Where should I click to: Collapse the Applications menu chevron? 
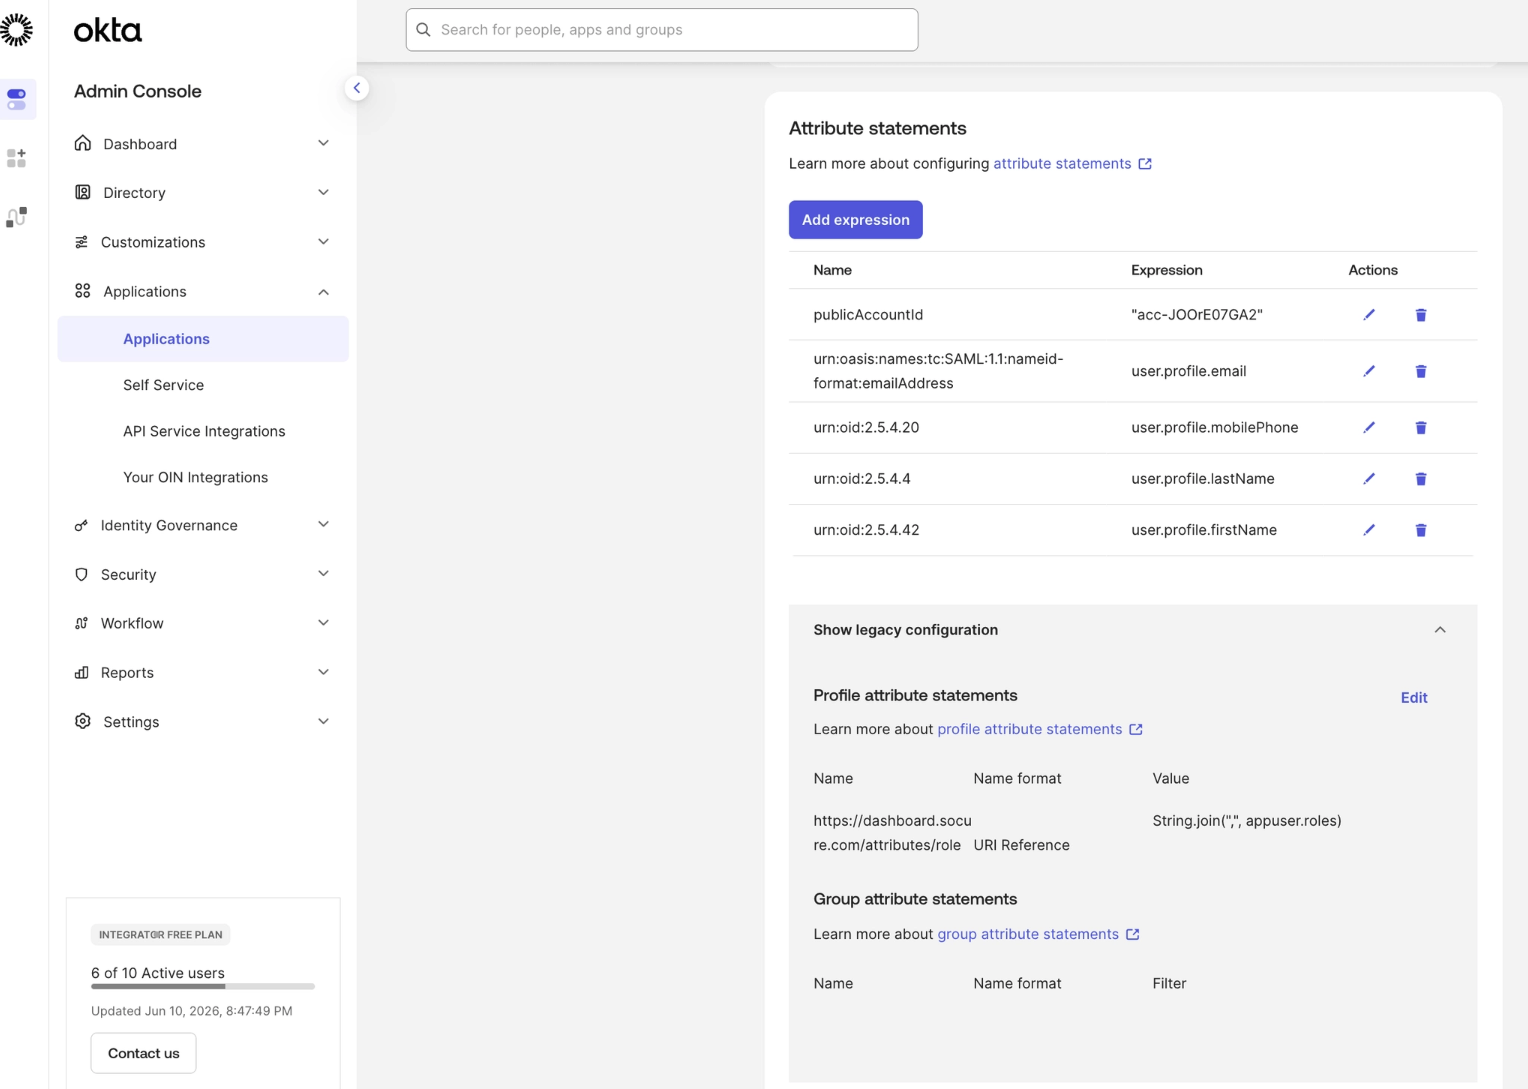[x=323, y=292]
